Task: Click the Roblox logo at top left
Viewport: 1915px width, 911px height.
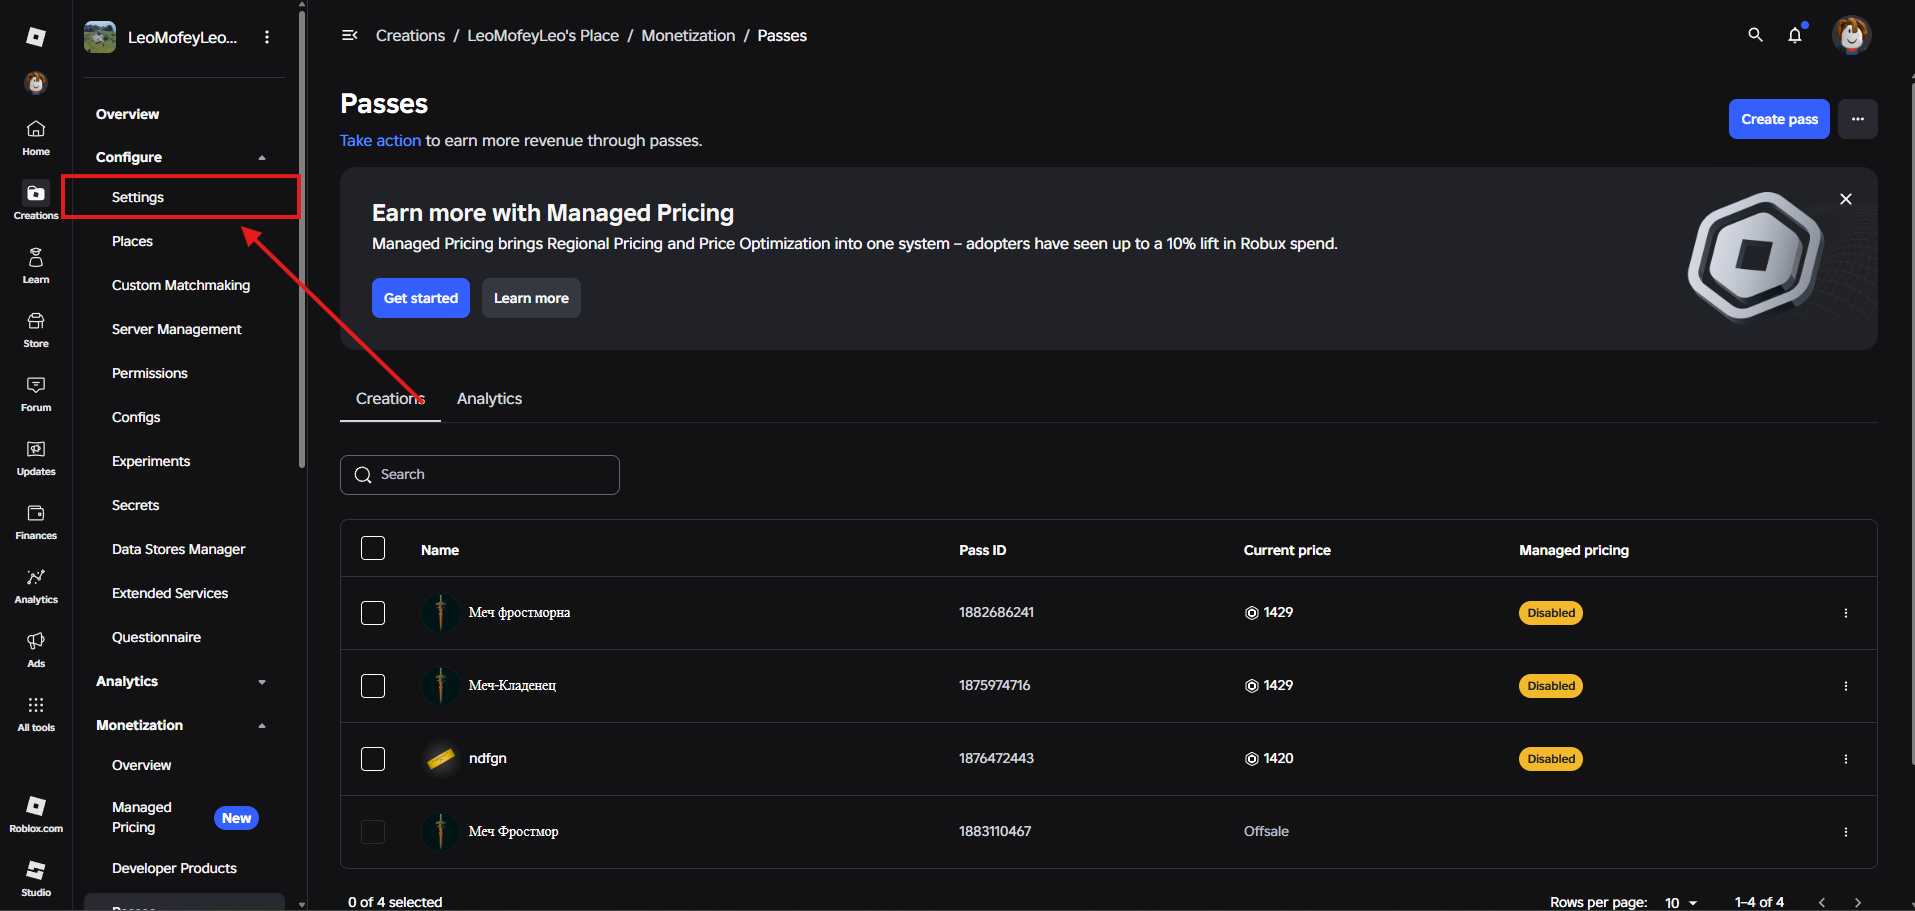Action: coord(36,37)
